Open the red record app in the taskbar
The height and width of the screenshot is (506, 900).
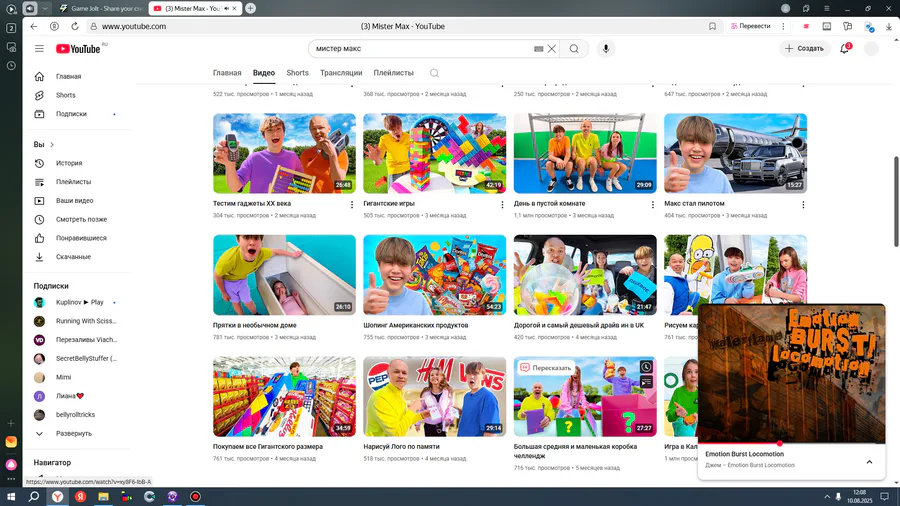pyautogui.click(x=196, y=497)
